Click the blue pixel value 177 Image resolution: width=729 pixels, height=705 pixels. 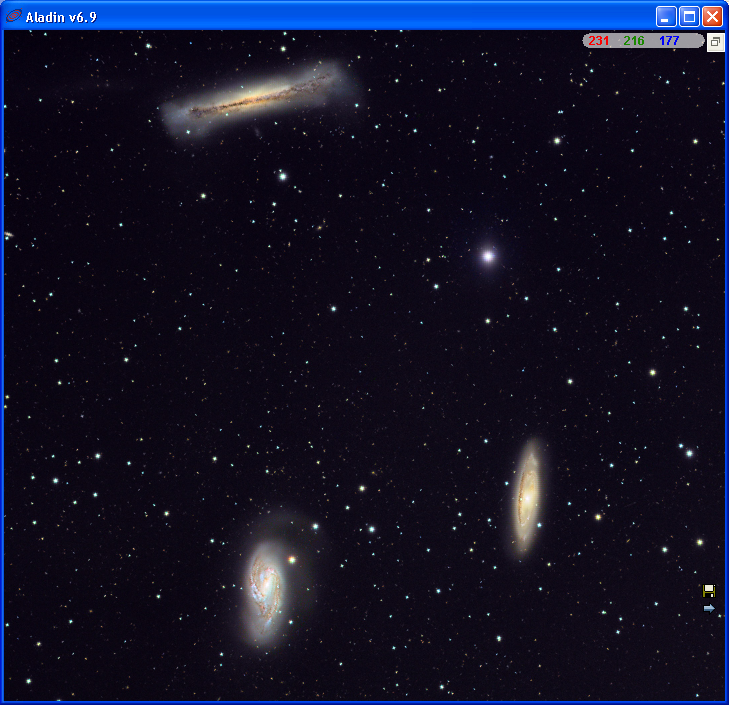[x=669, y=41]
